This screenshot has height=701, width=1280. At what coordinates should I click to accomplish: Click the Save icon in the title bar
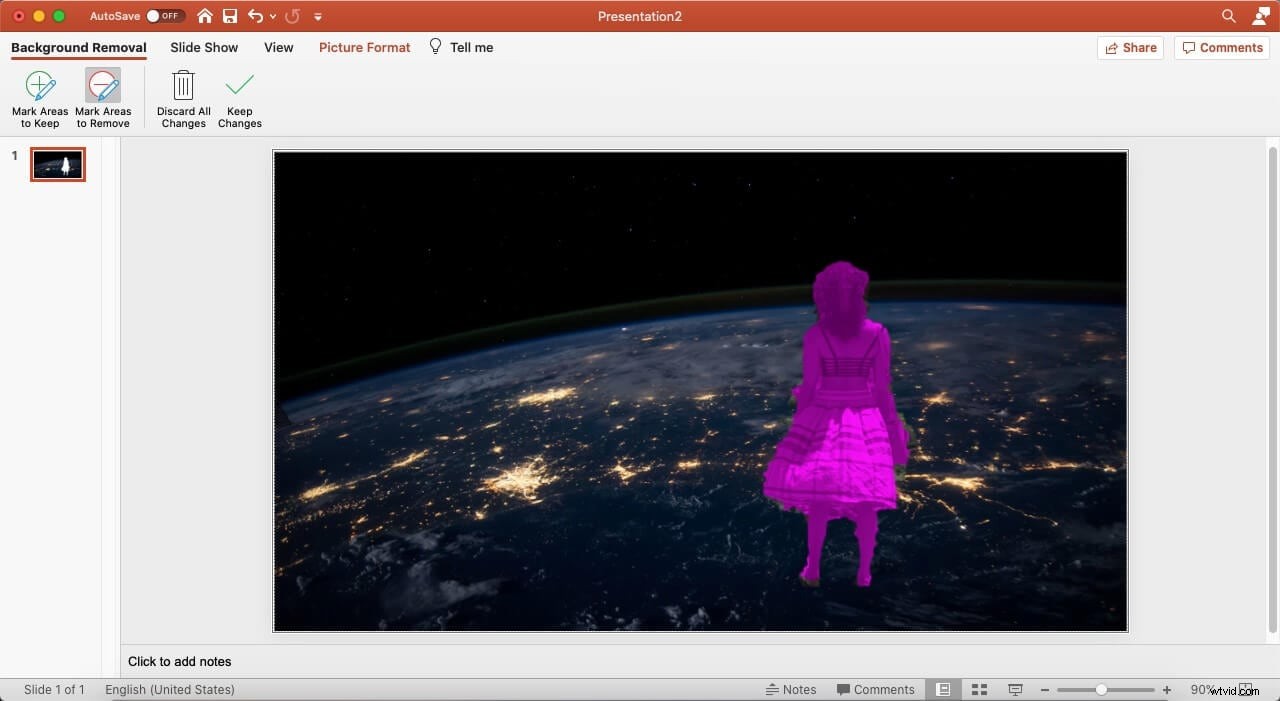[230, 16]
